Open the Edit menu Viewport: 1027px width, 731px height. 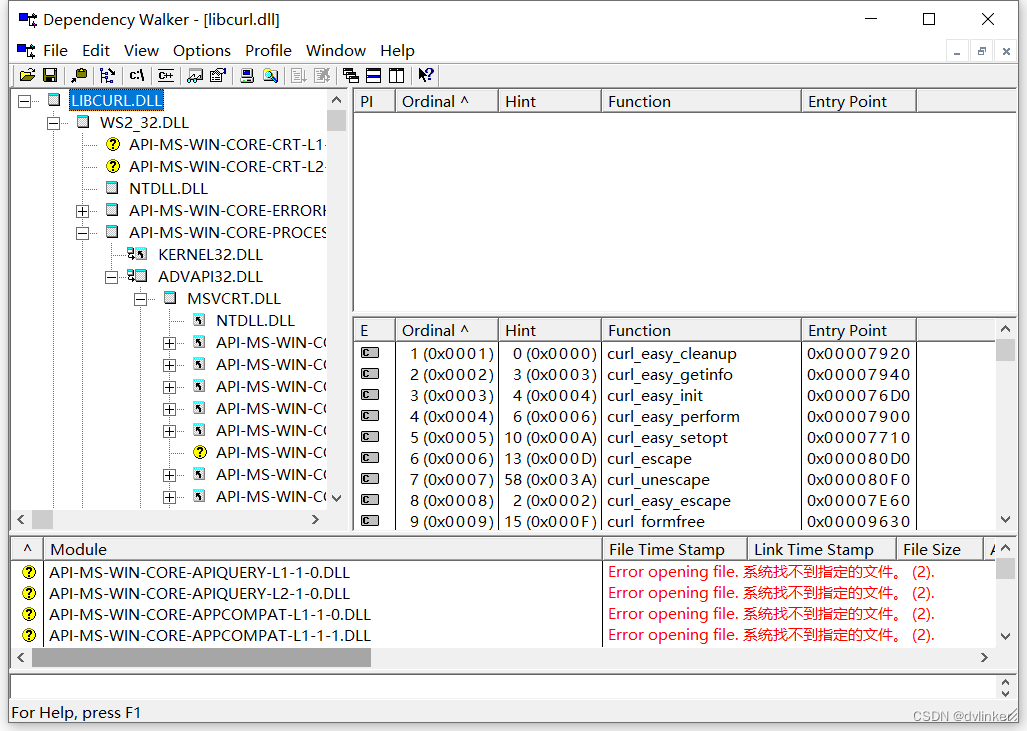(96, 50)
